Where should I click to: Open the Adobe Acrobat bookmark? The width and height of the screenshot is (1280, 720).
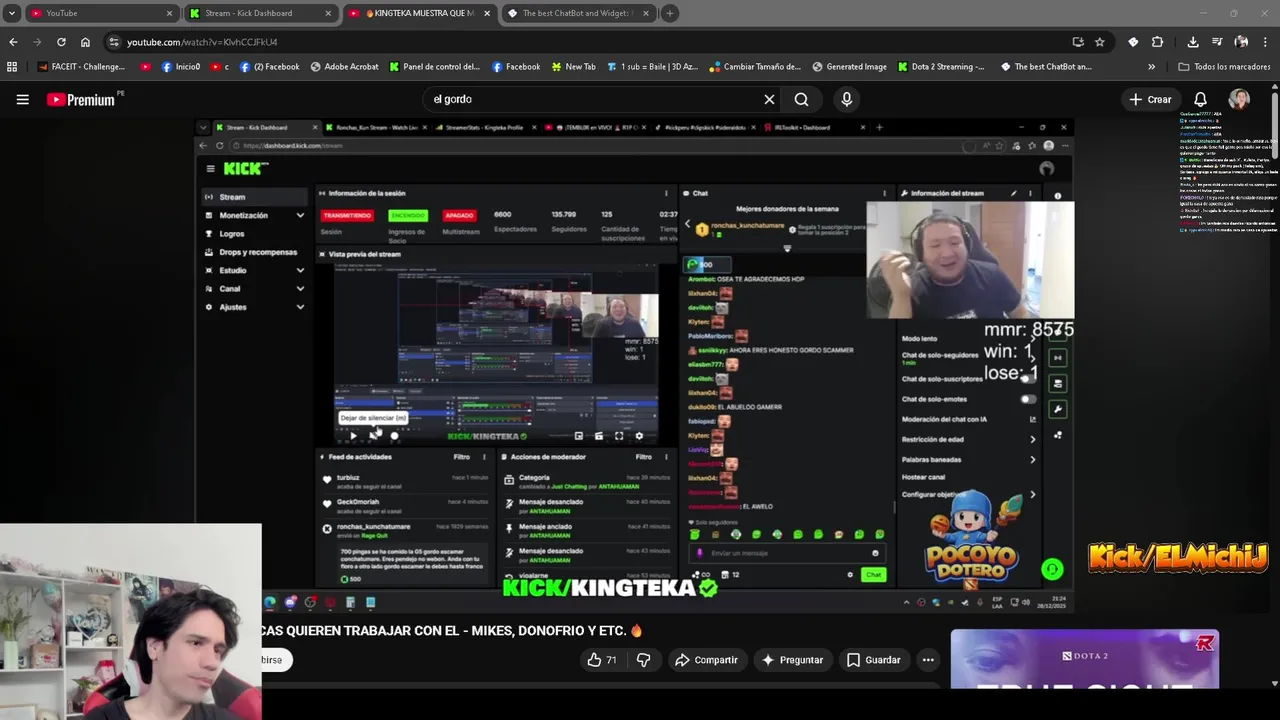344,67
